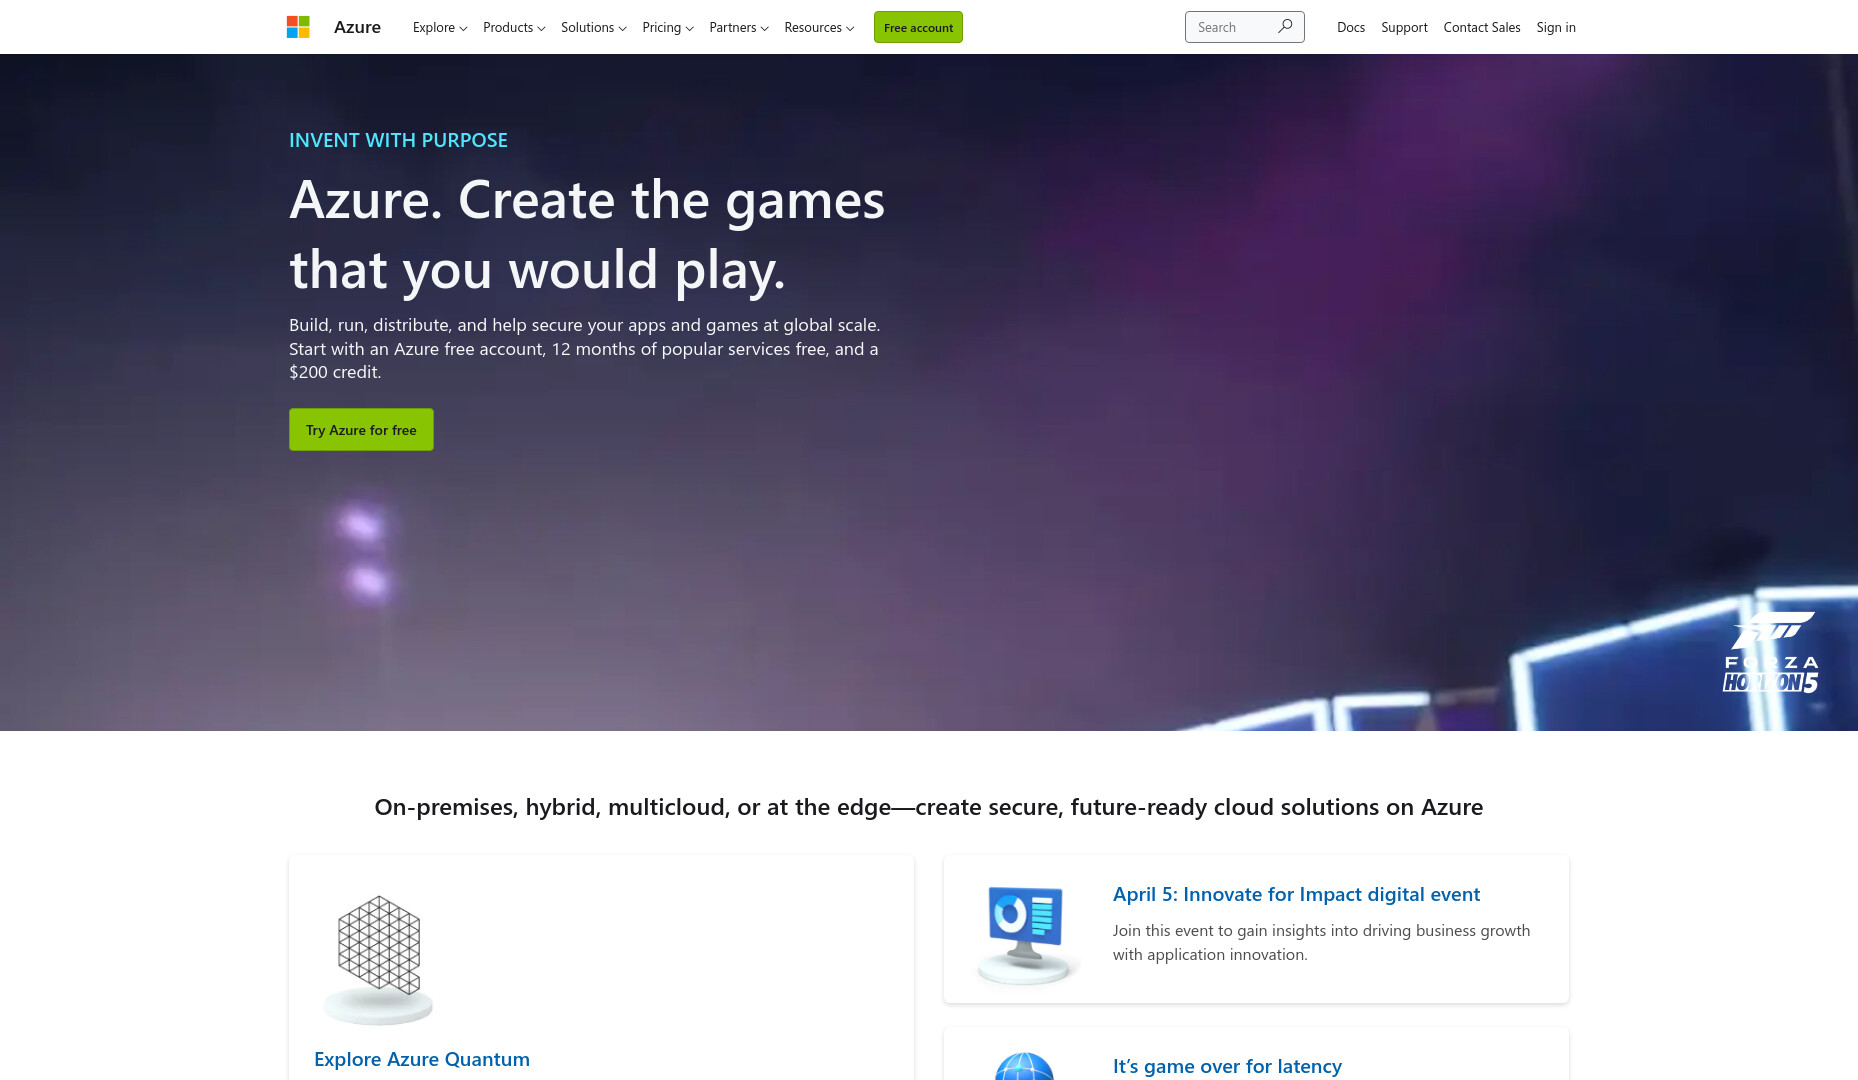Open Explore Azure Quantum link

tap(422, 1059)
